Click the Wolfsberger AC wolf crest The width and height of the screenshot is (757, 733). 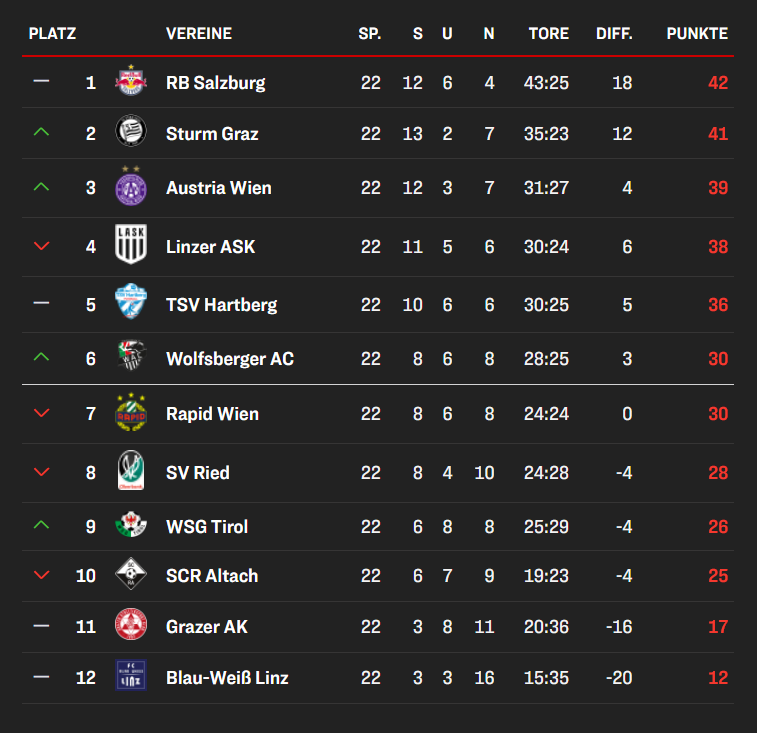point(131,358)
